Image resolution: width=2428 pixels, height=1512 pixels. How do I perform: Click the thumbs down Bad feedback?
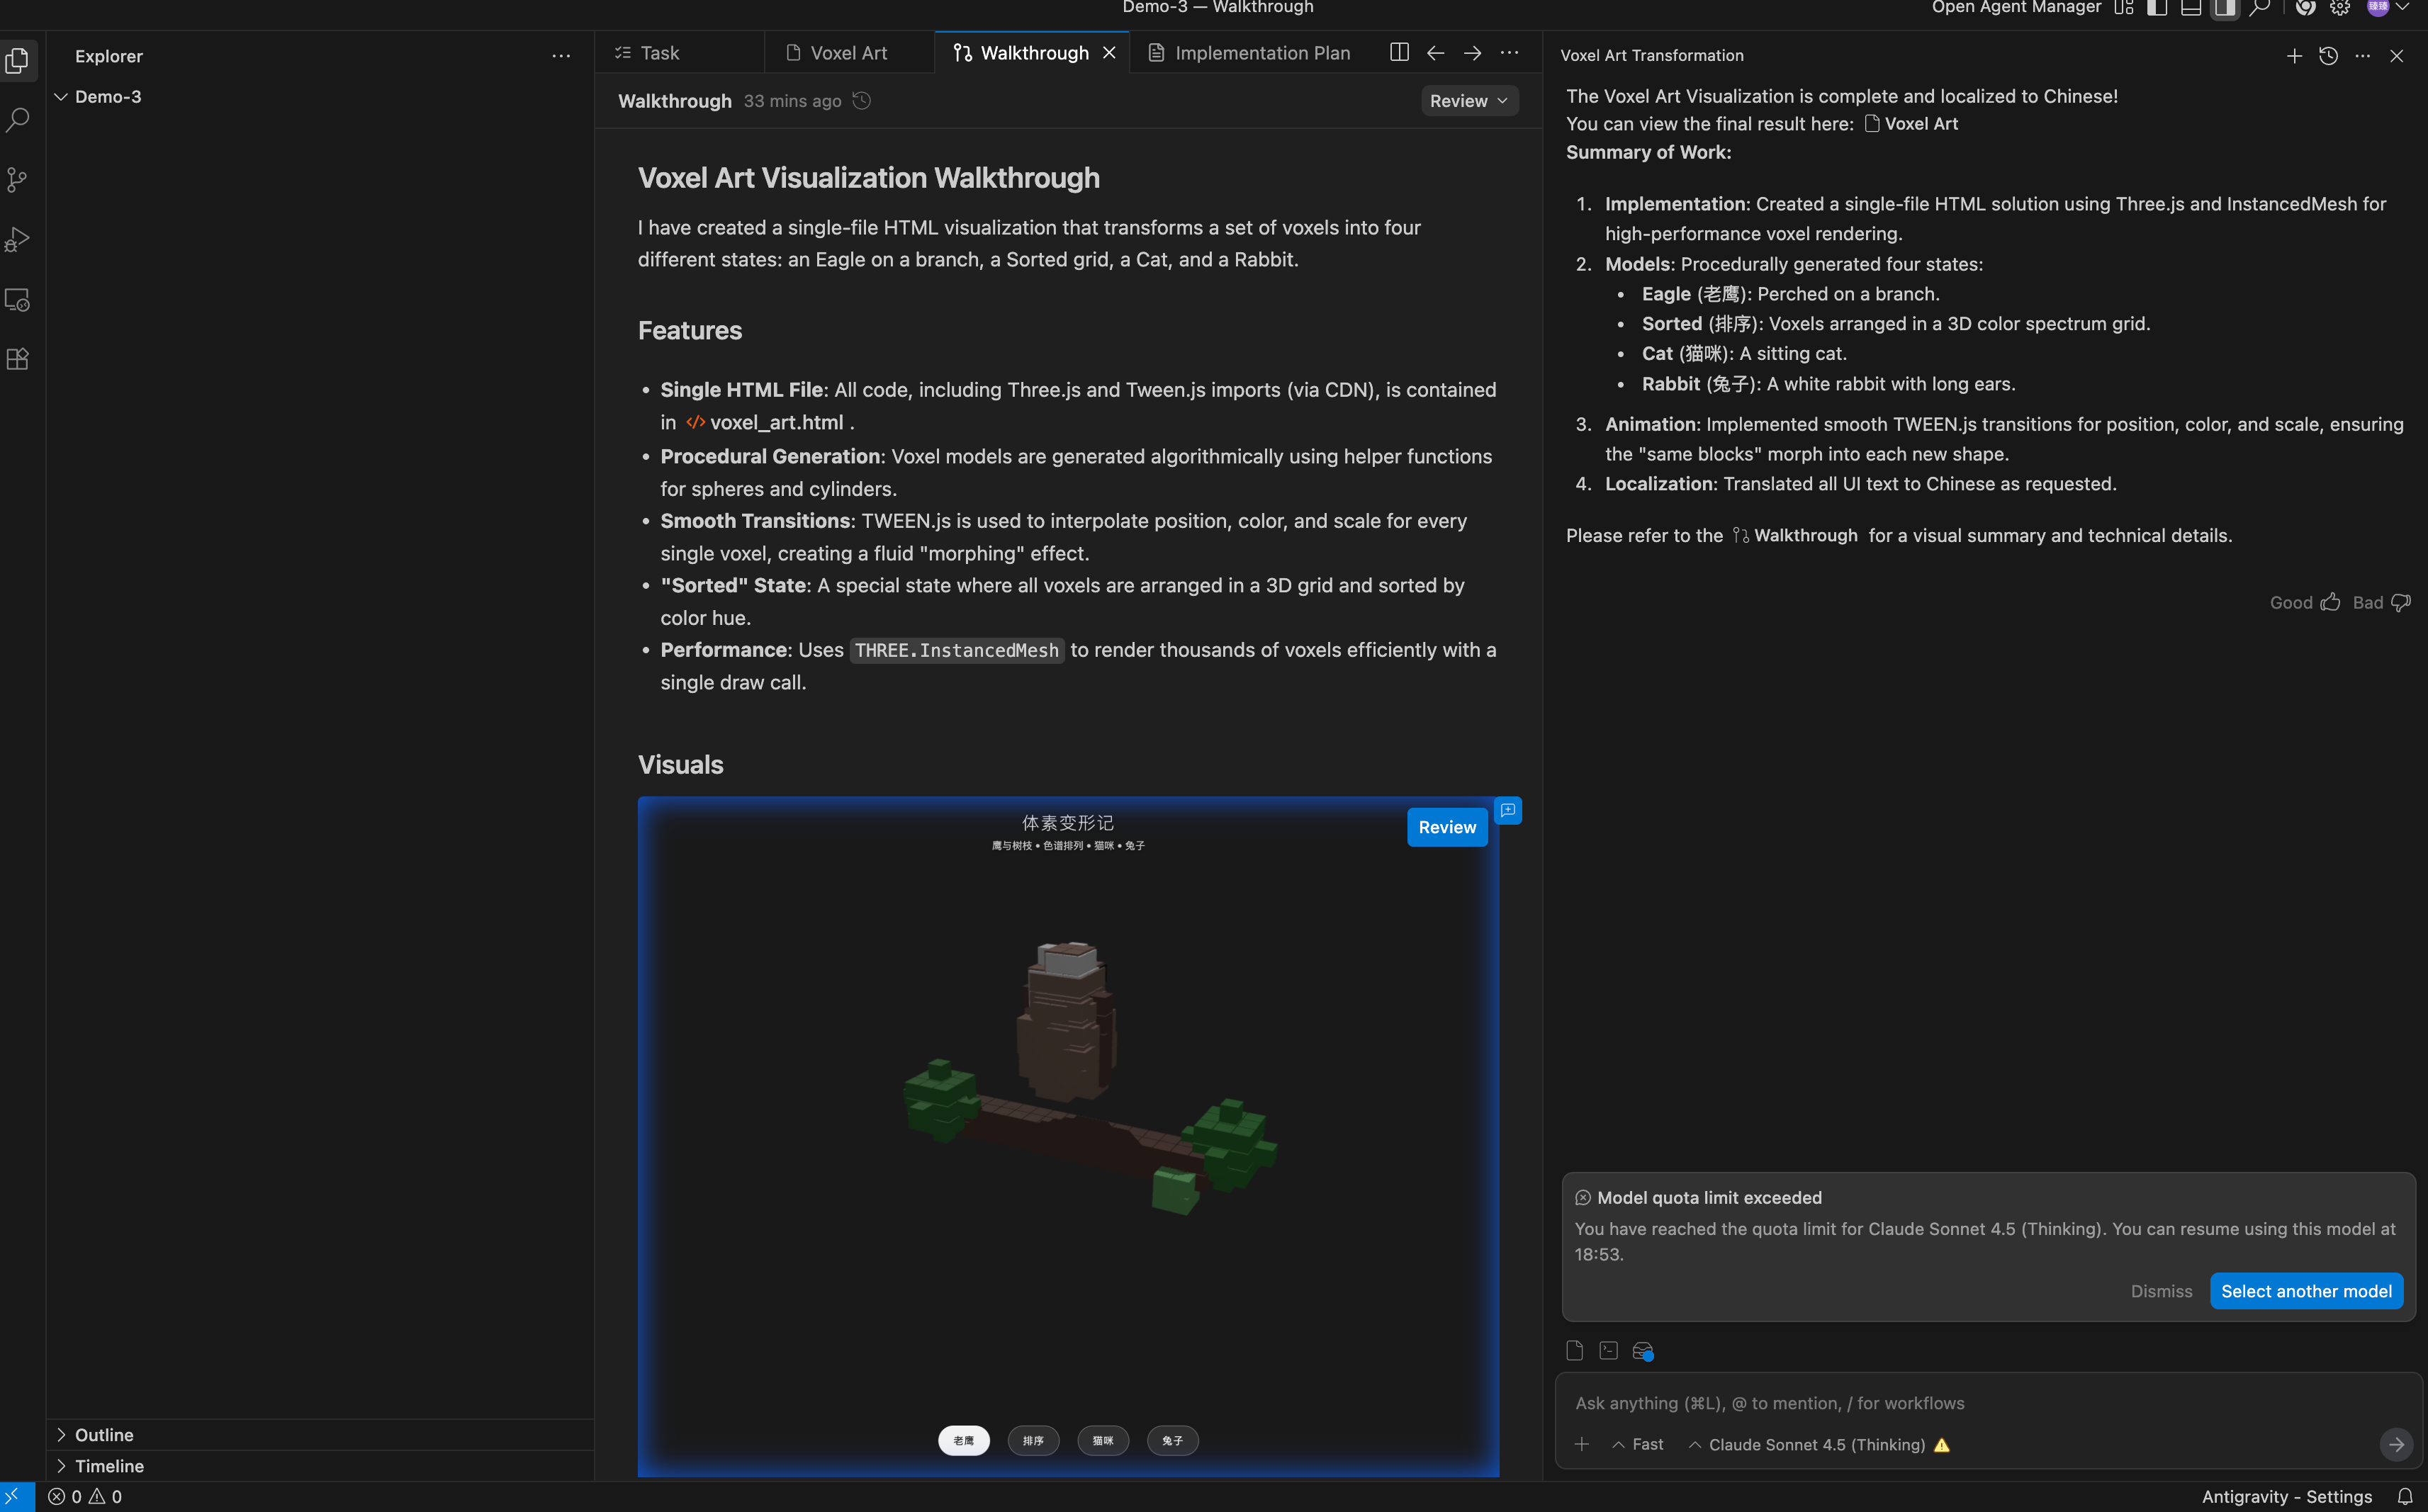2400,602
